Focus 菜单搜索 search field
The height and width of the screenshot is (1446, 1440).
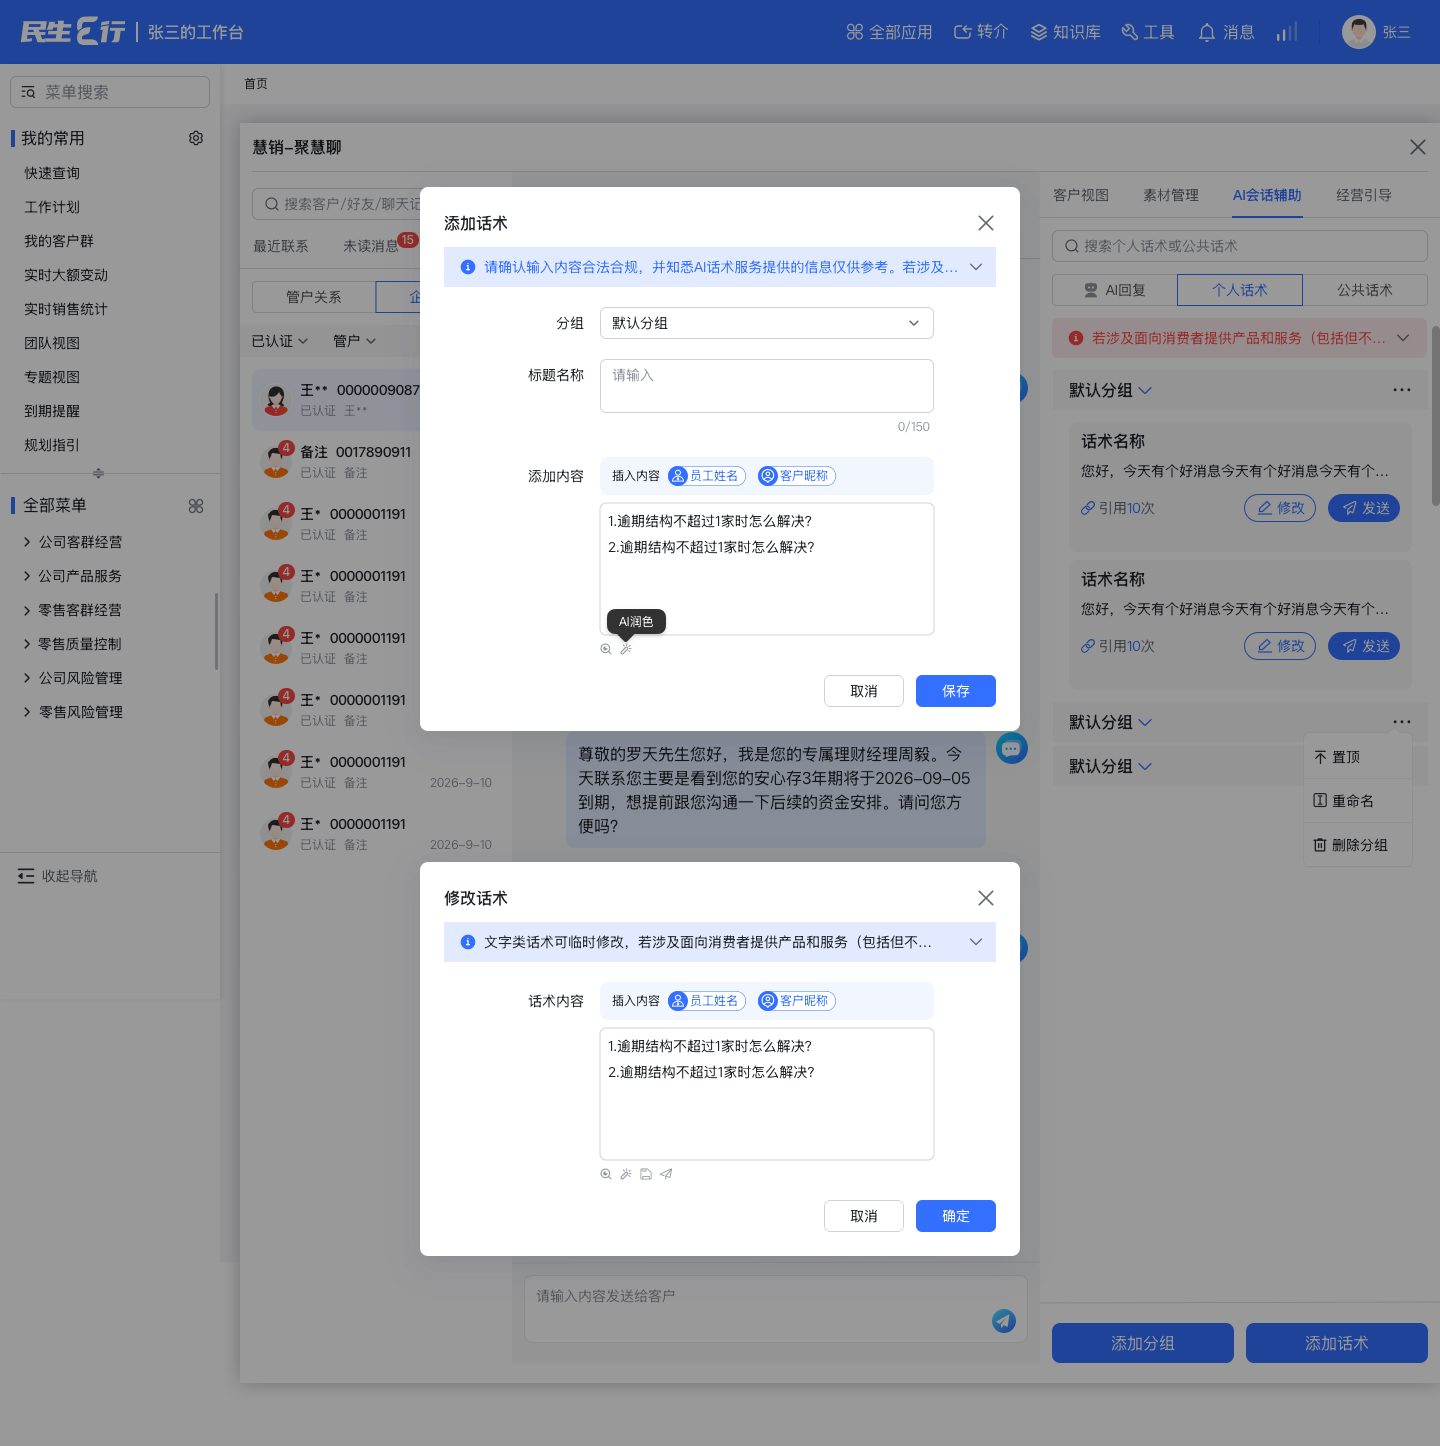click(110, 92)
